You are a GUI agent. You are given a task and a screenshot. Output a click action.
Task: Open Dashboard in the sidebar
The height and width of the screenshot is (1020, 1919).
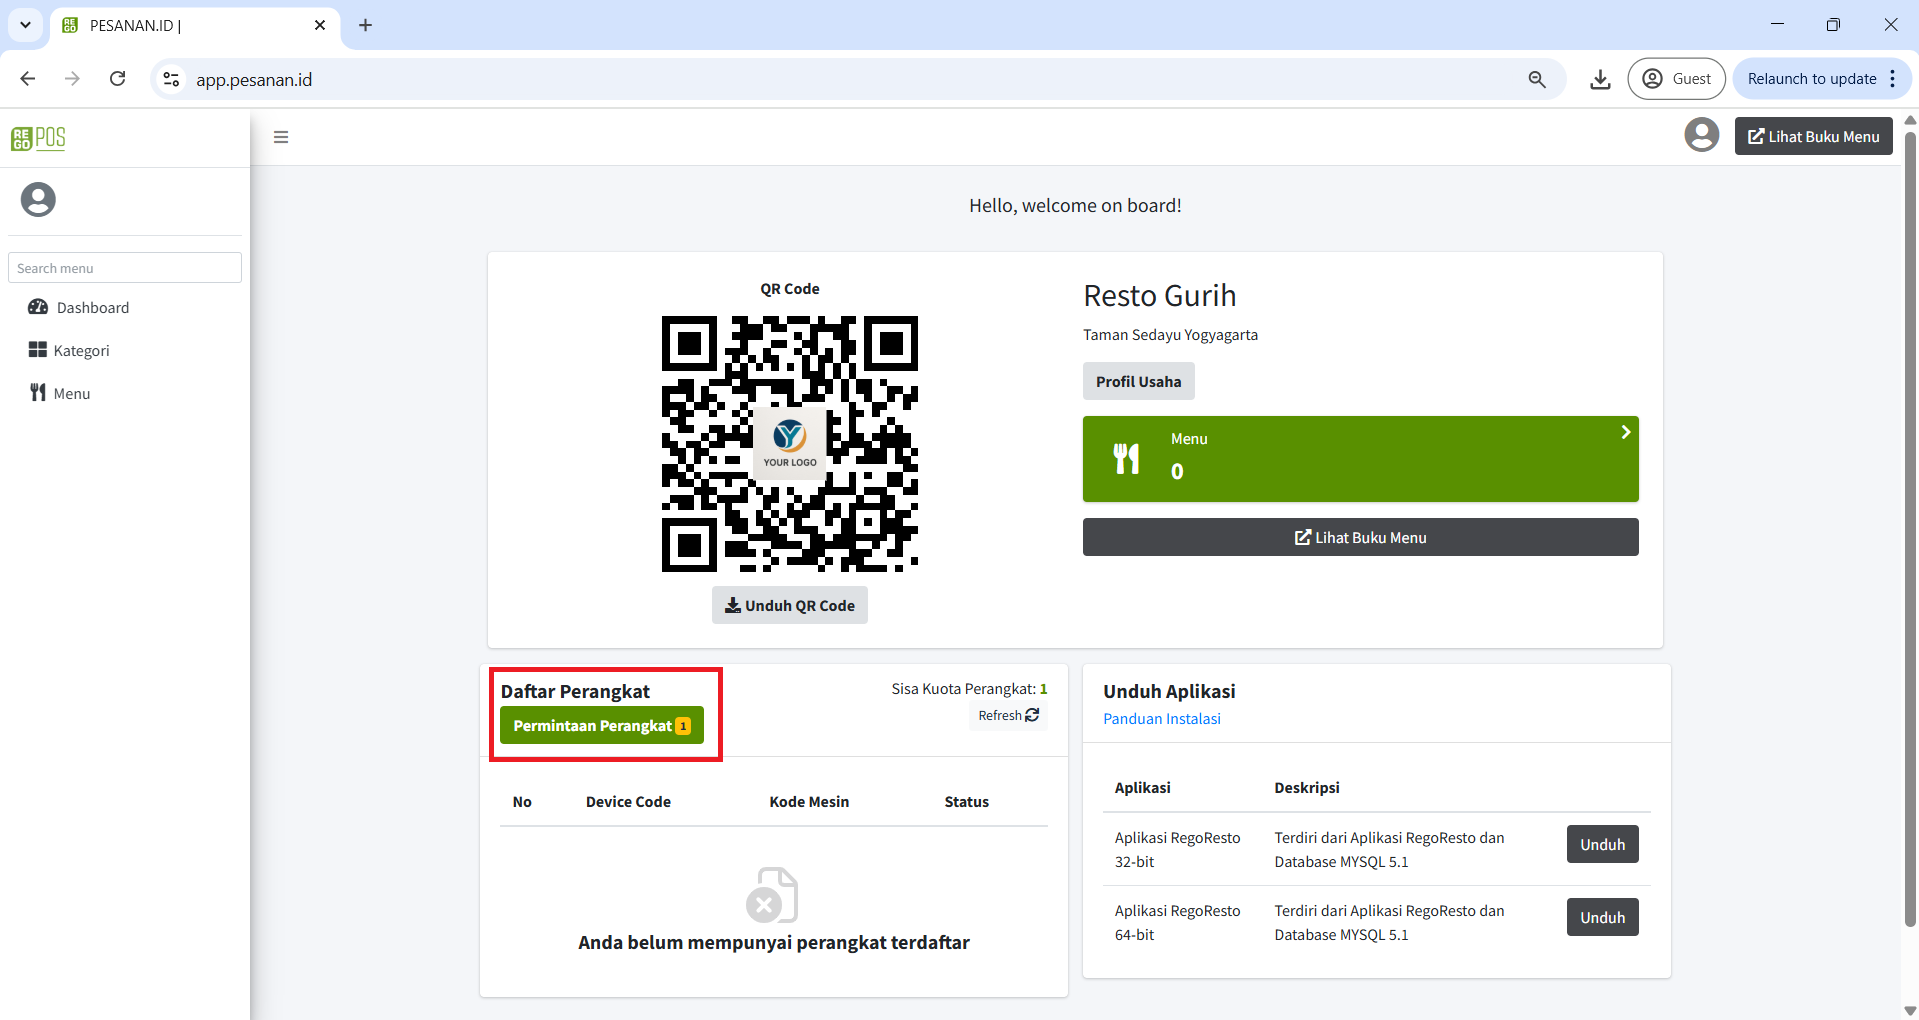click(92, 308)
